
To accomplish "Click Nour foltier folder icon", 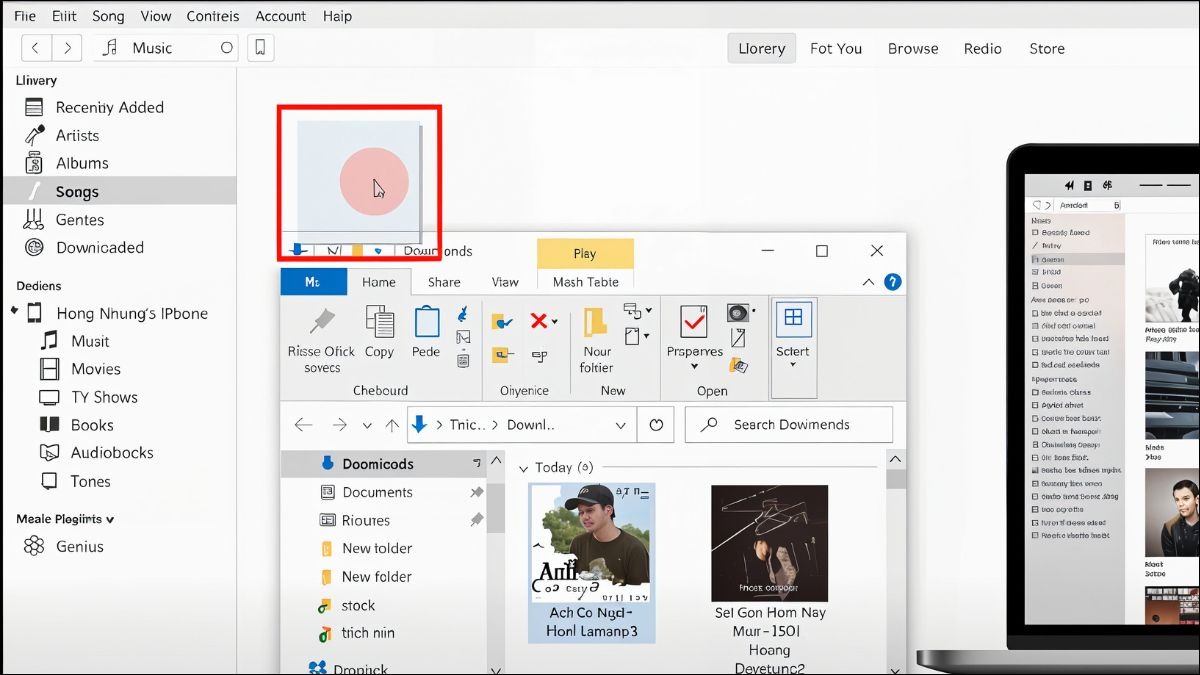I will click(x=596, y=323).
